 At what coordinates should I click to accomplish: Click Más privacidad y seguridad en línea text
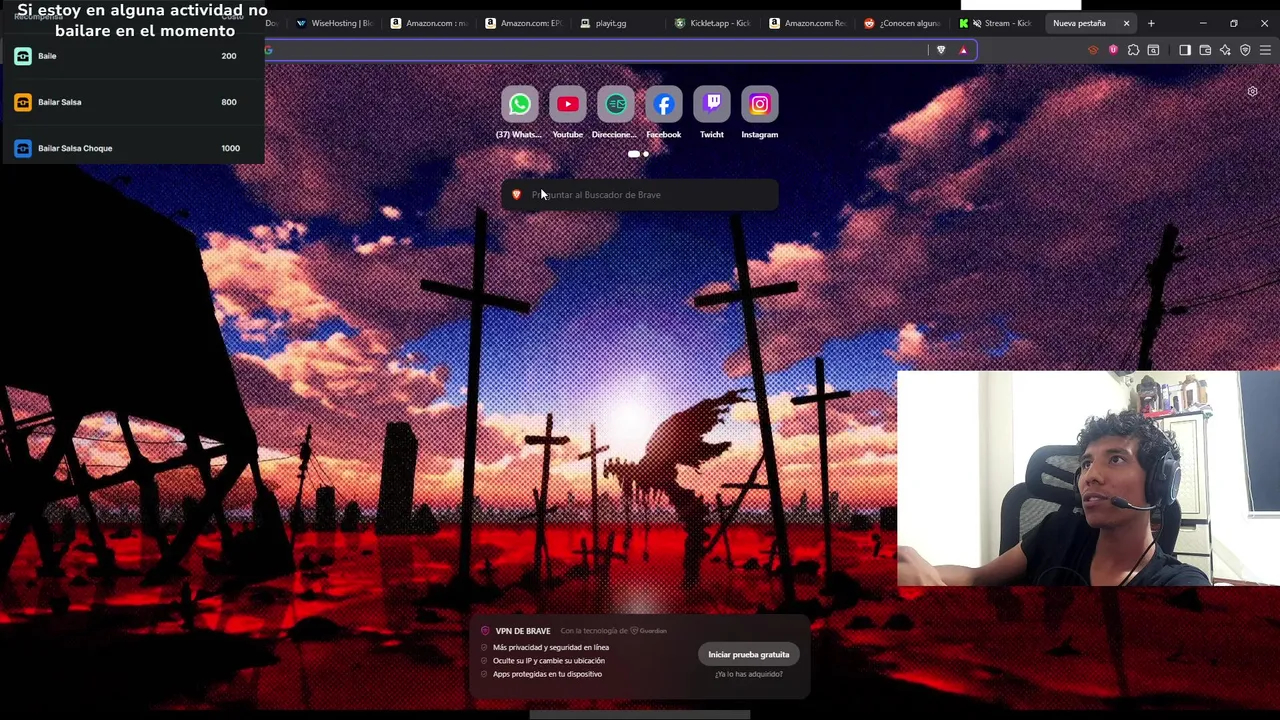(550, 648)
